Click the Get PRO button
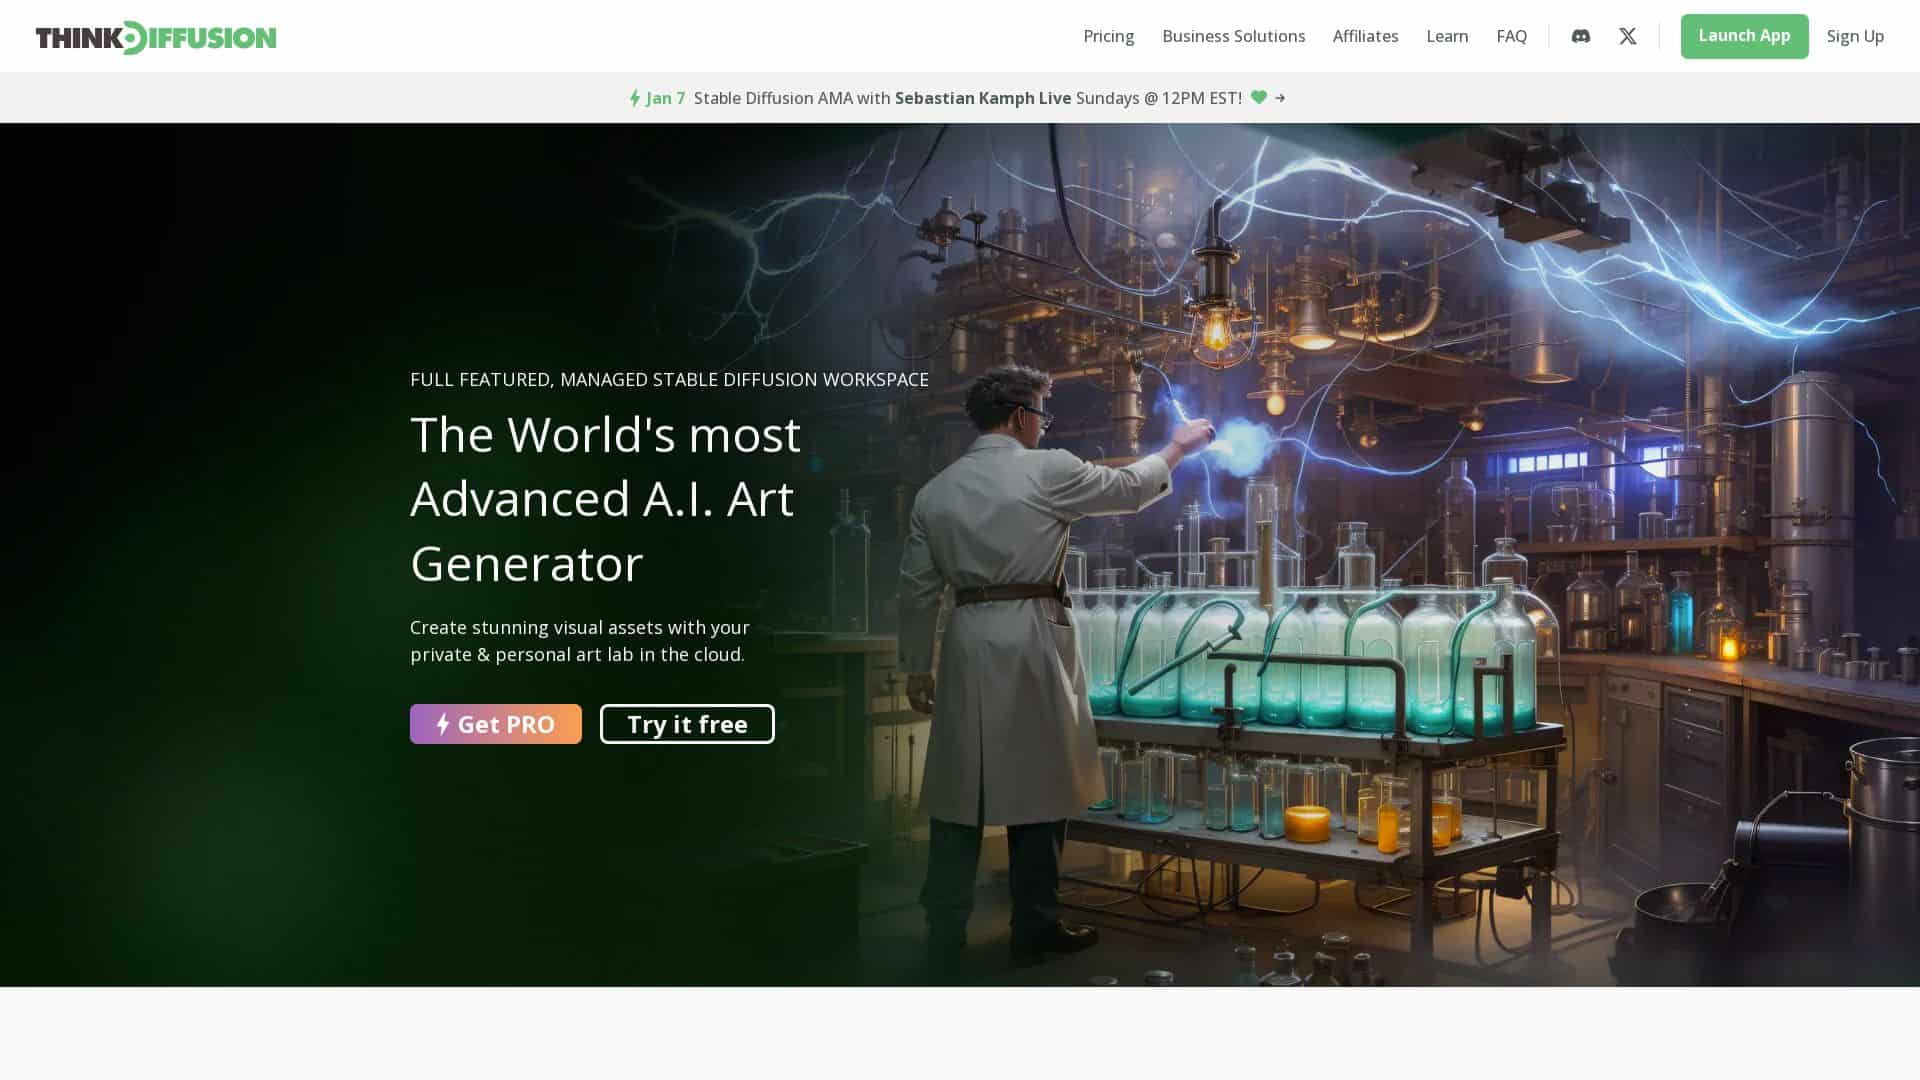This screenshot has height=1080, width=1920. click(x=495, y=724)
